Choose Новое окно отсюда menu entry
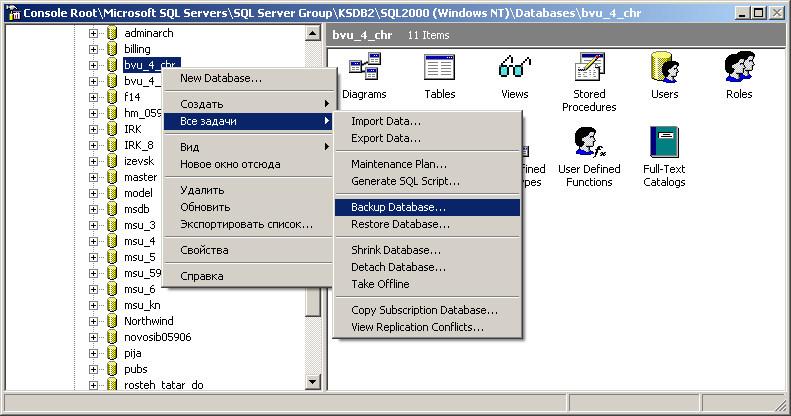791x416 pixels. (x=248, y=164)
